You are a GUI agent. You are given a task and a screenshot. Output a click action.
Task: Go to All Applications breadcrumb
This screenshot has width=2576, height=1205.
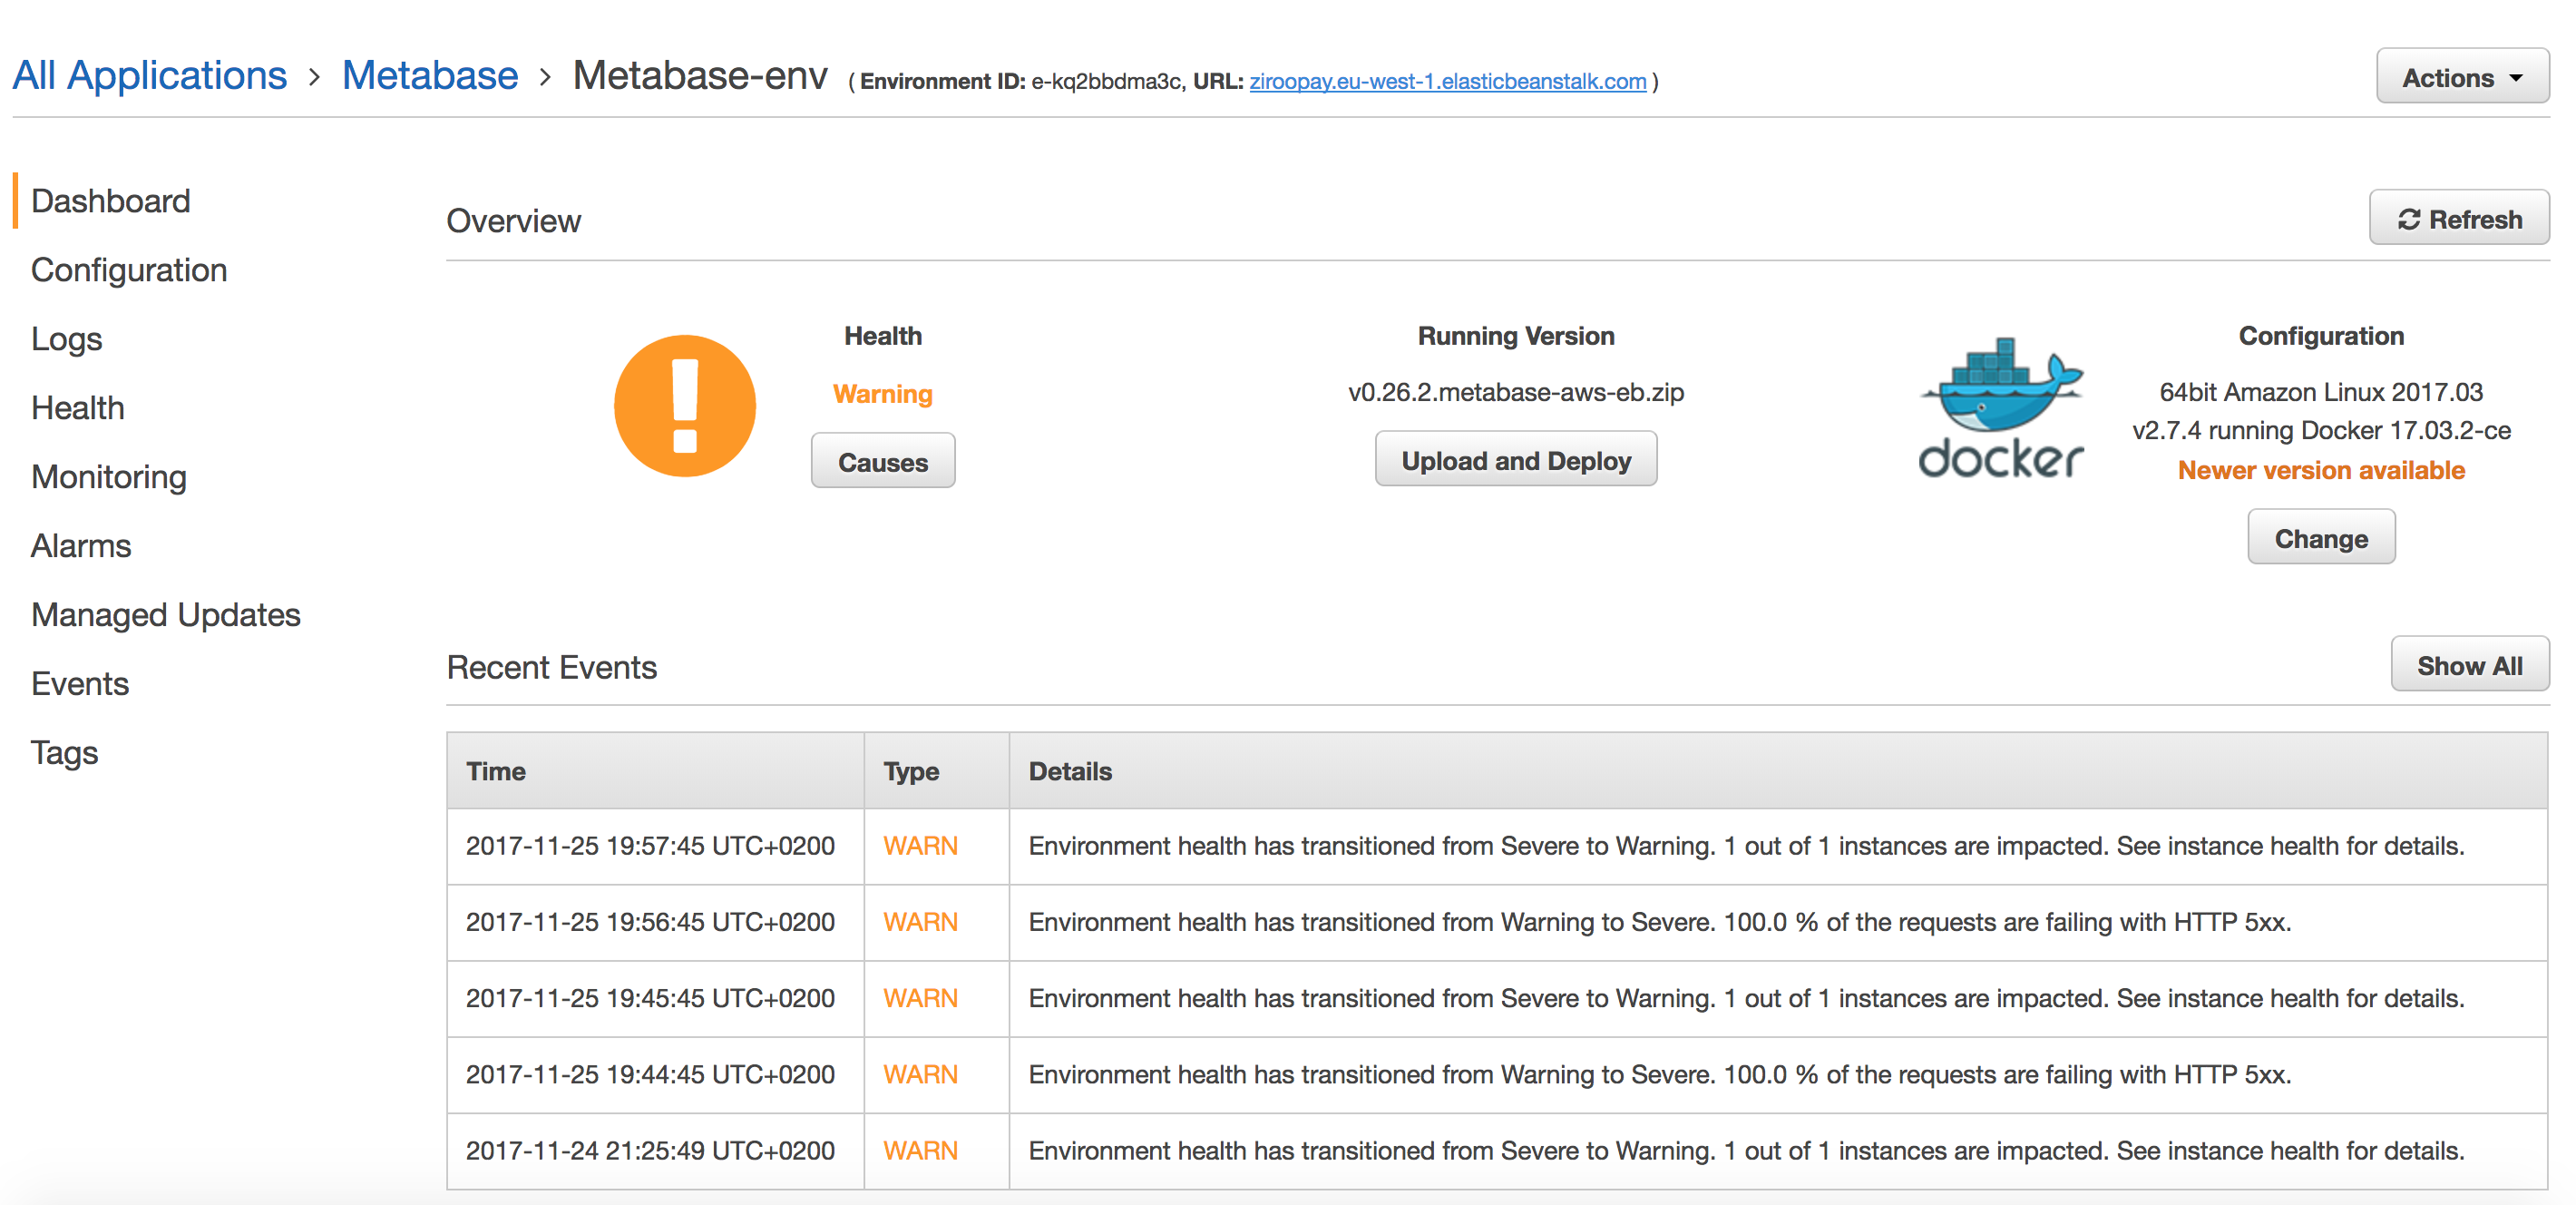coord(150,75)
